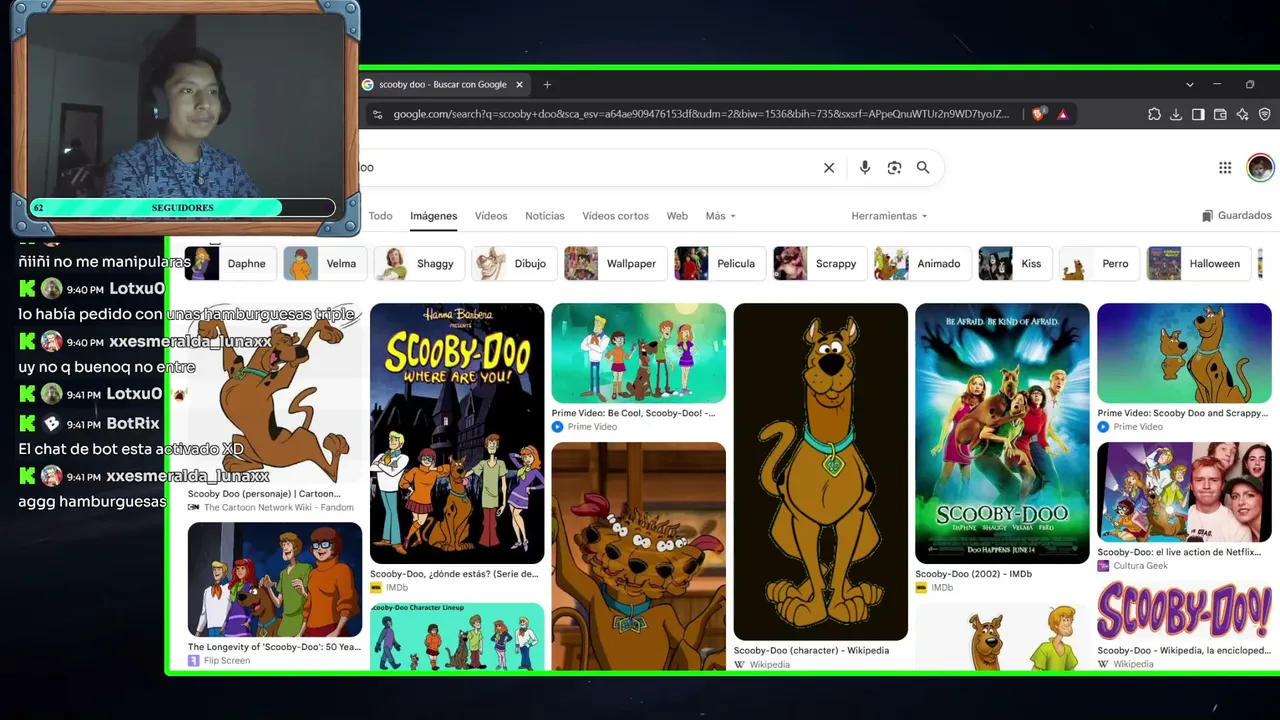Show browser downloads
This screenshot has width=1280, height=720.
click(1176, 114)
